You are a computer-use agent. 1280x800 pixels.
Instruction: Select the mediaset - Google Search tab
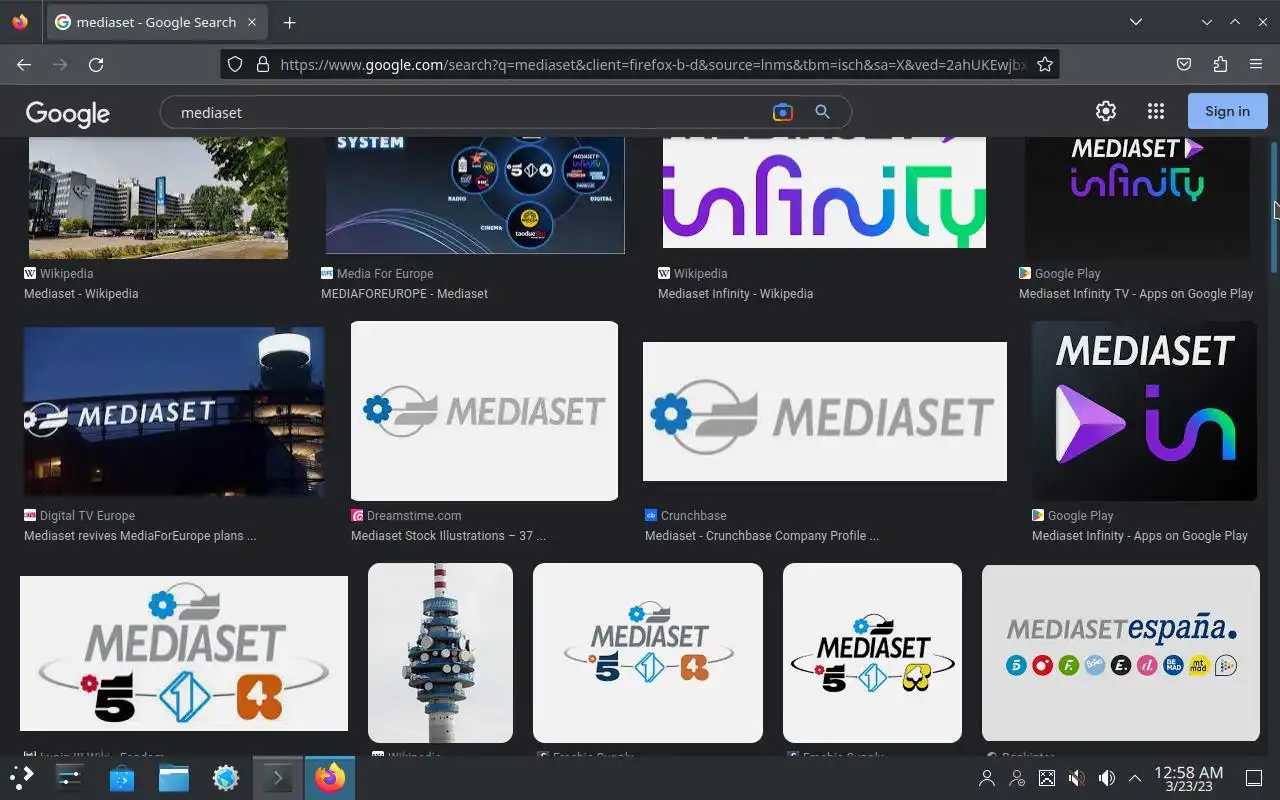[156, 22]
